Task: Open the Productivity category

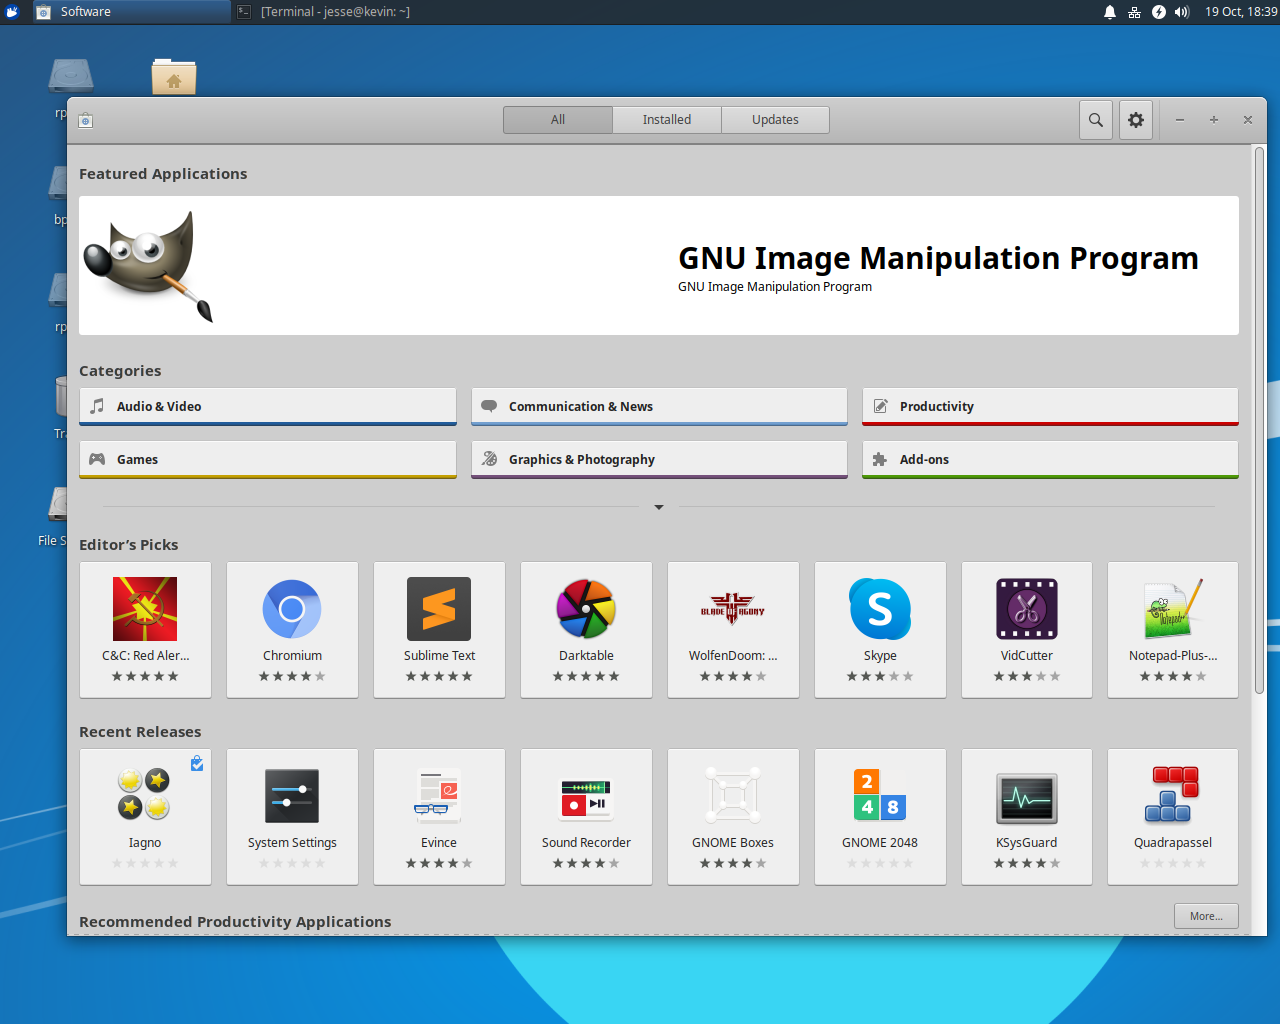Action: 1050,407
